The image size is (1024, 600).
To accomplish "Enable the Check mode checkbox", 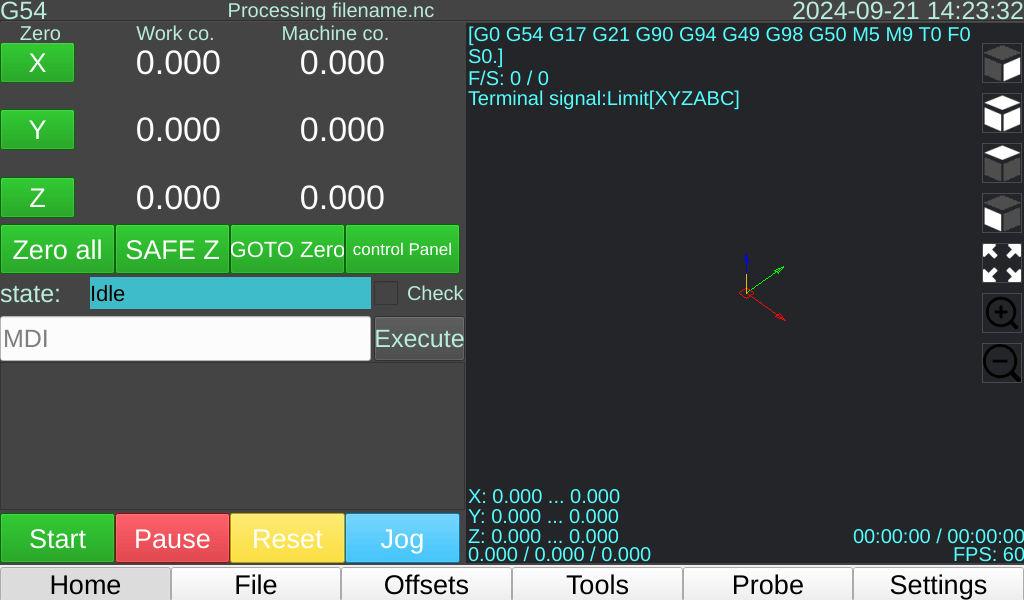I will pyautogui.click(x=386, y=293).
